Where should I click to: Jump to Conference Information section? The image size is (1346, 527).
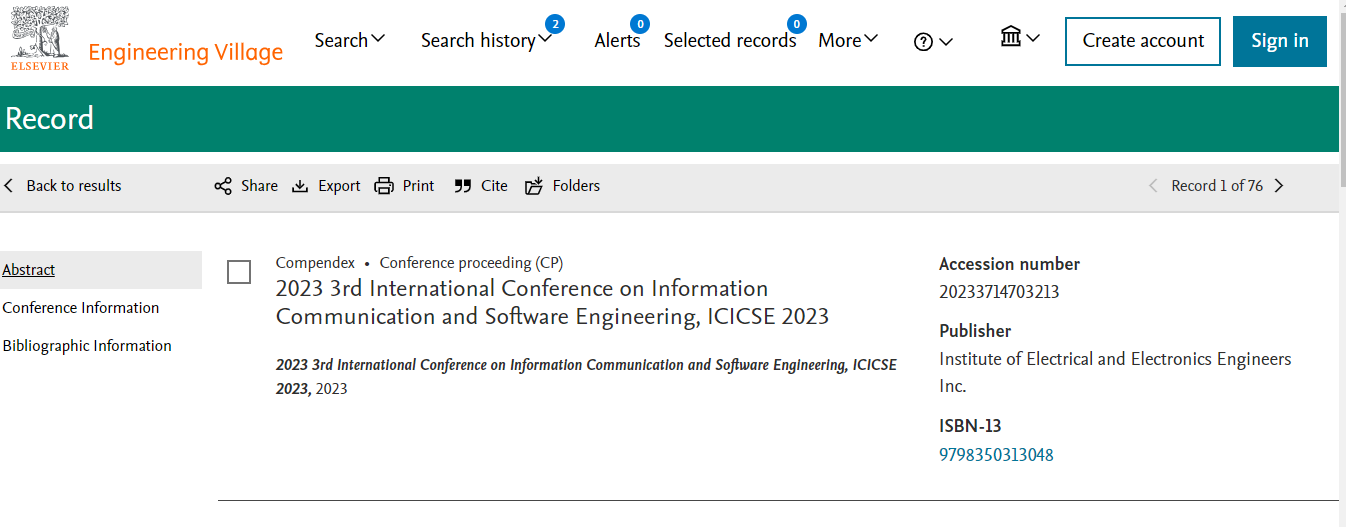pyautogui.click(x=81, y=308)
